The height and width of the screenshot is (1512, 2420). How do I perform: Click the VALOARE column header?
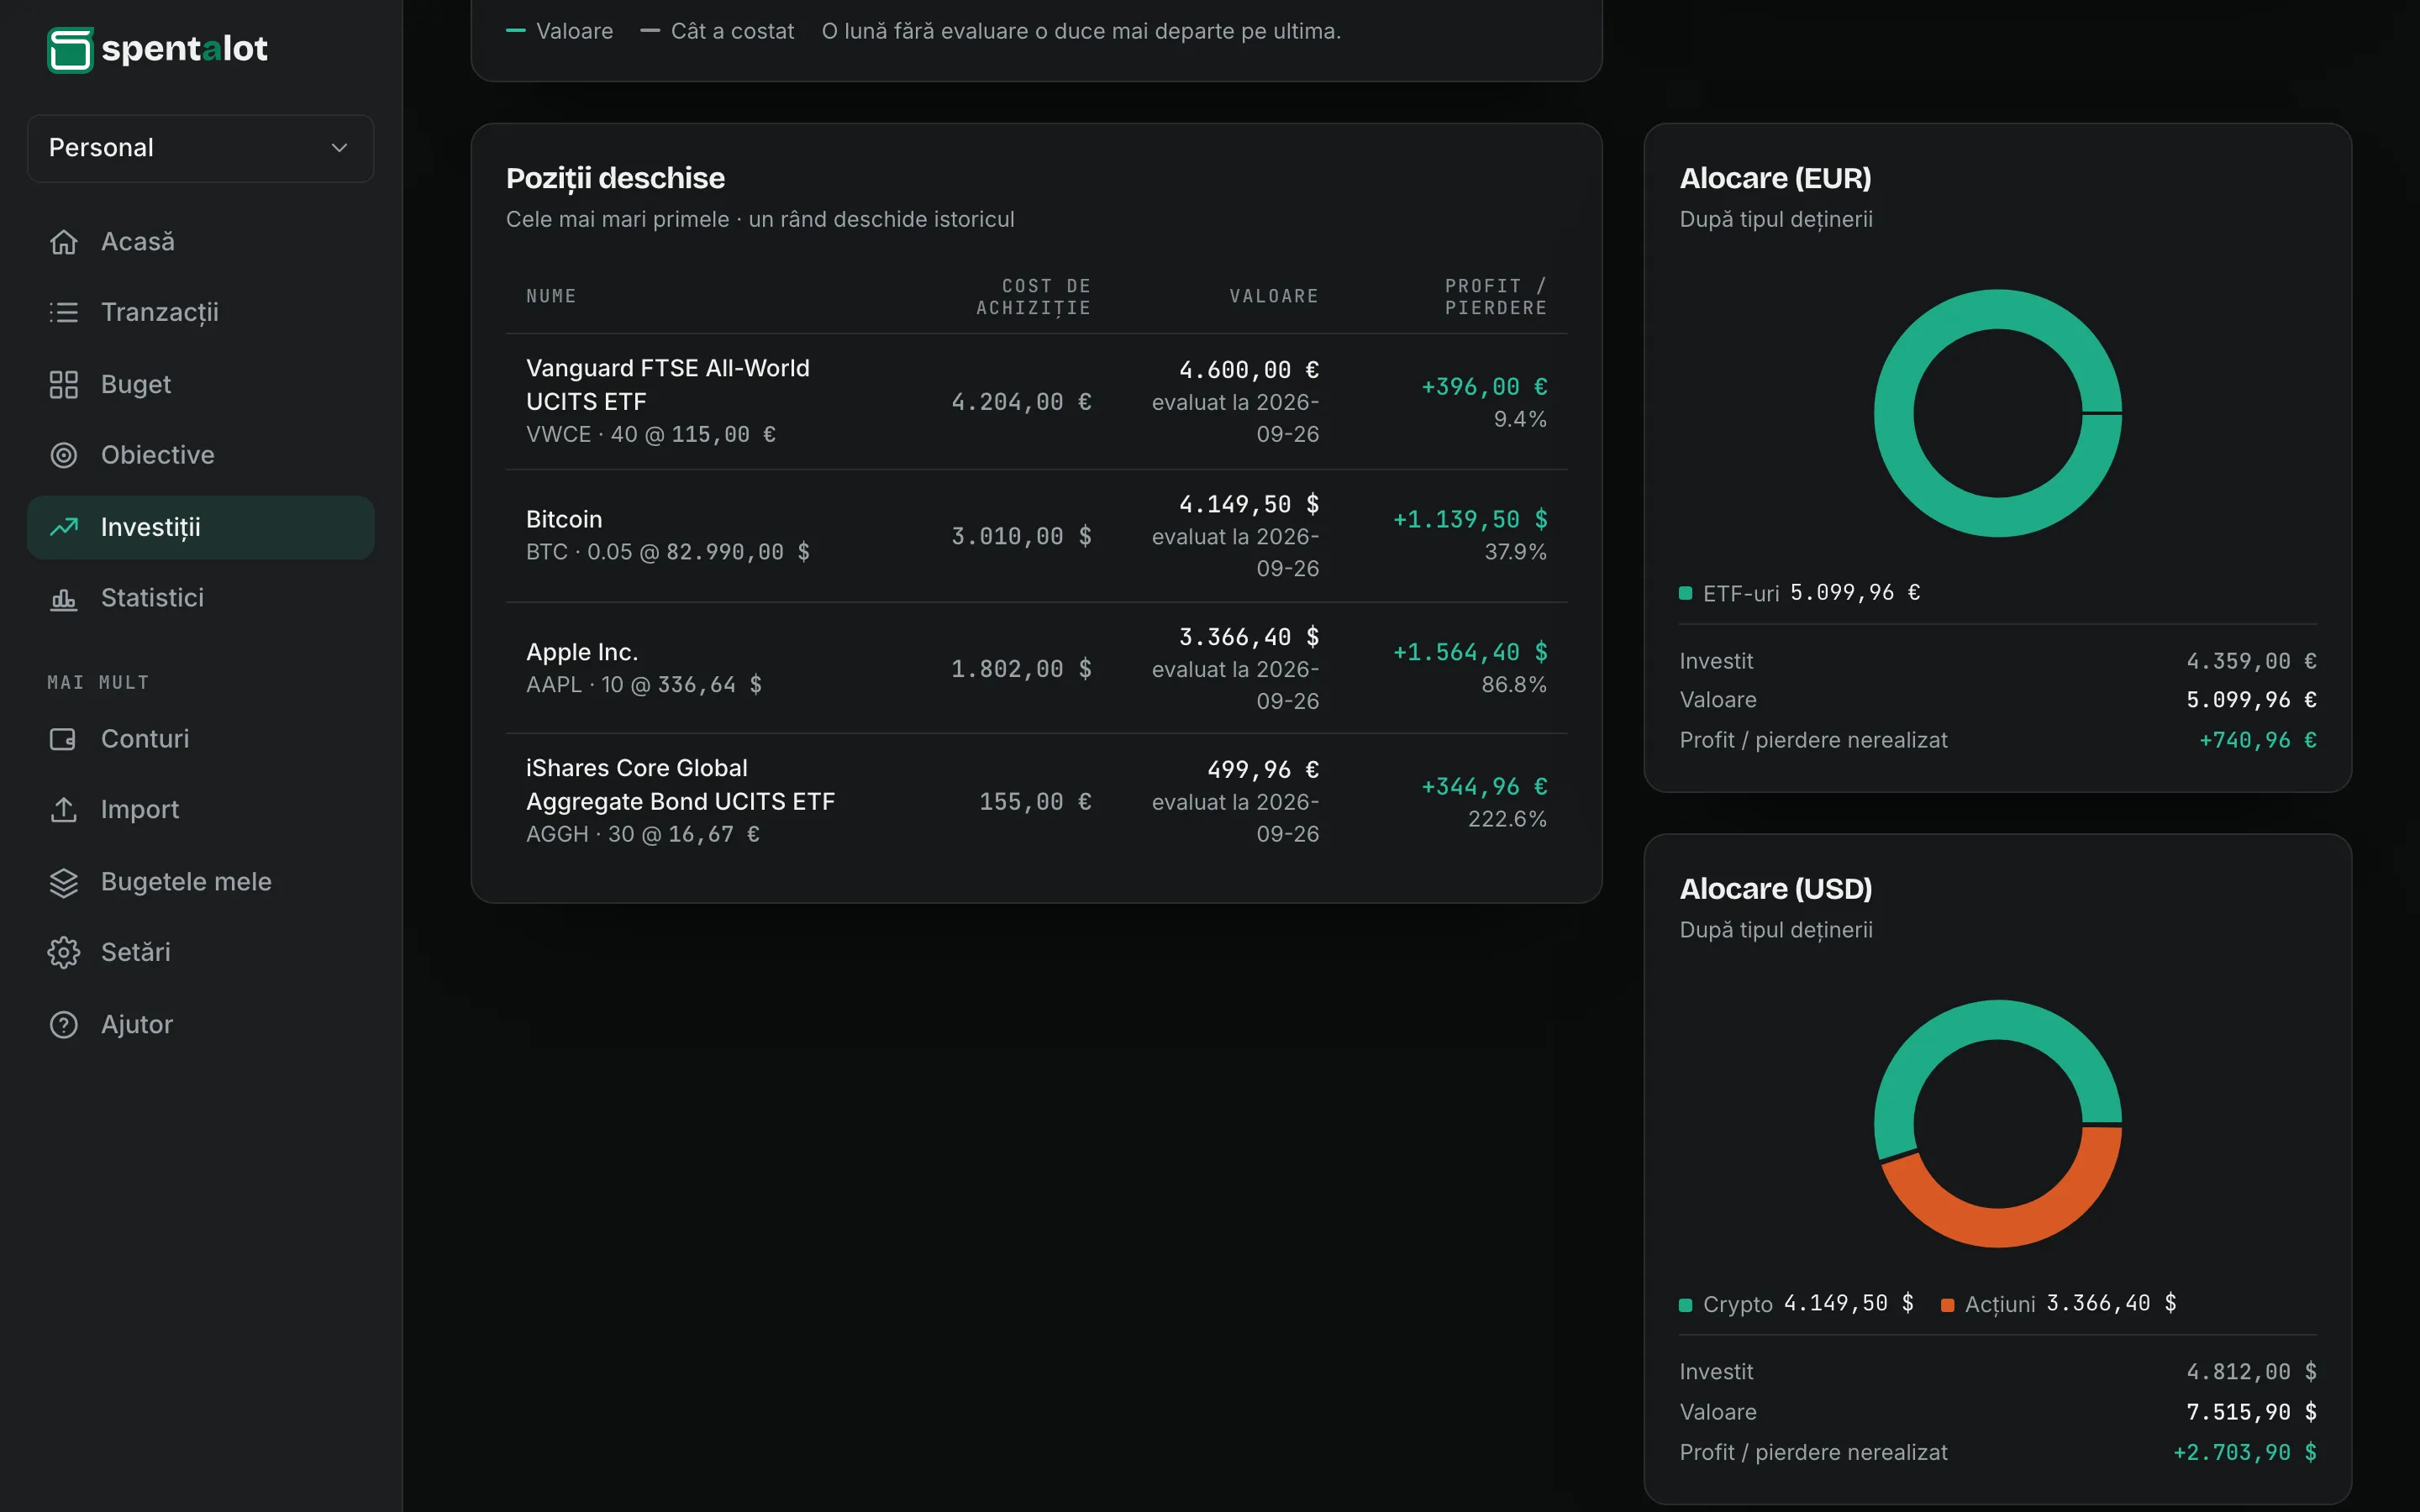(1274, 297)
